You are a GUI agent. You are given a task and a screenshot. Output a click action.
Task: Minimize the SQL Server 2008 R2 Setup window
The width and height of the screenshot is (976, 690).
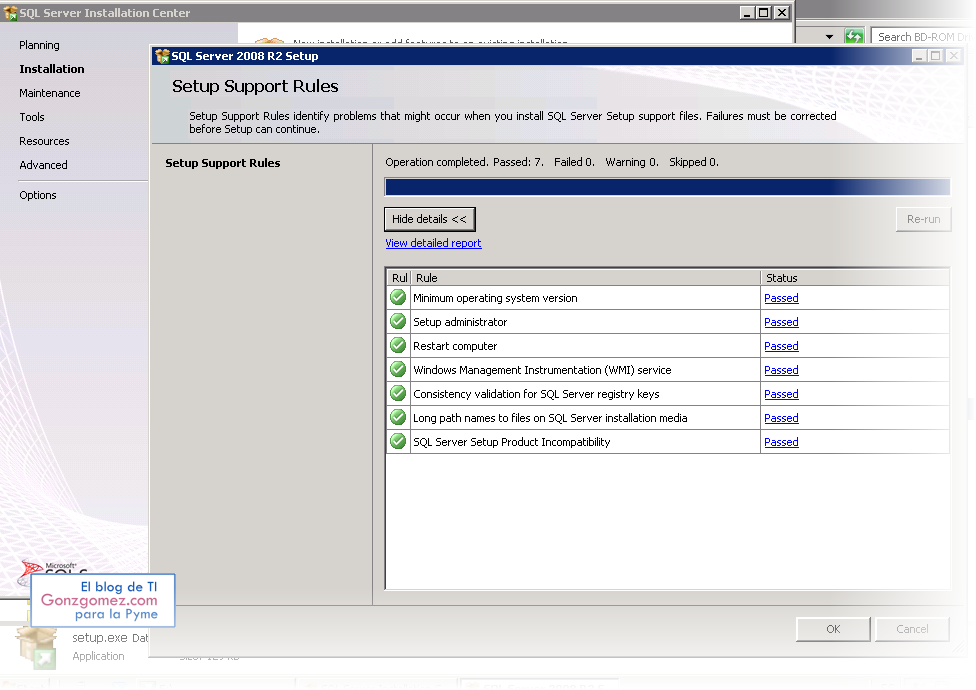coord(918,56)
